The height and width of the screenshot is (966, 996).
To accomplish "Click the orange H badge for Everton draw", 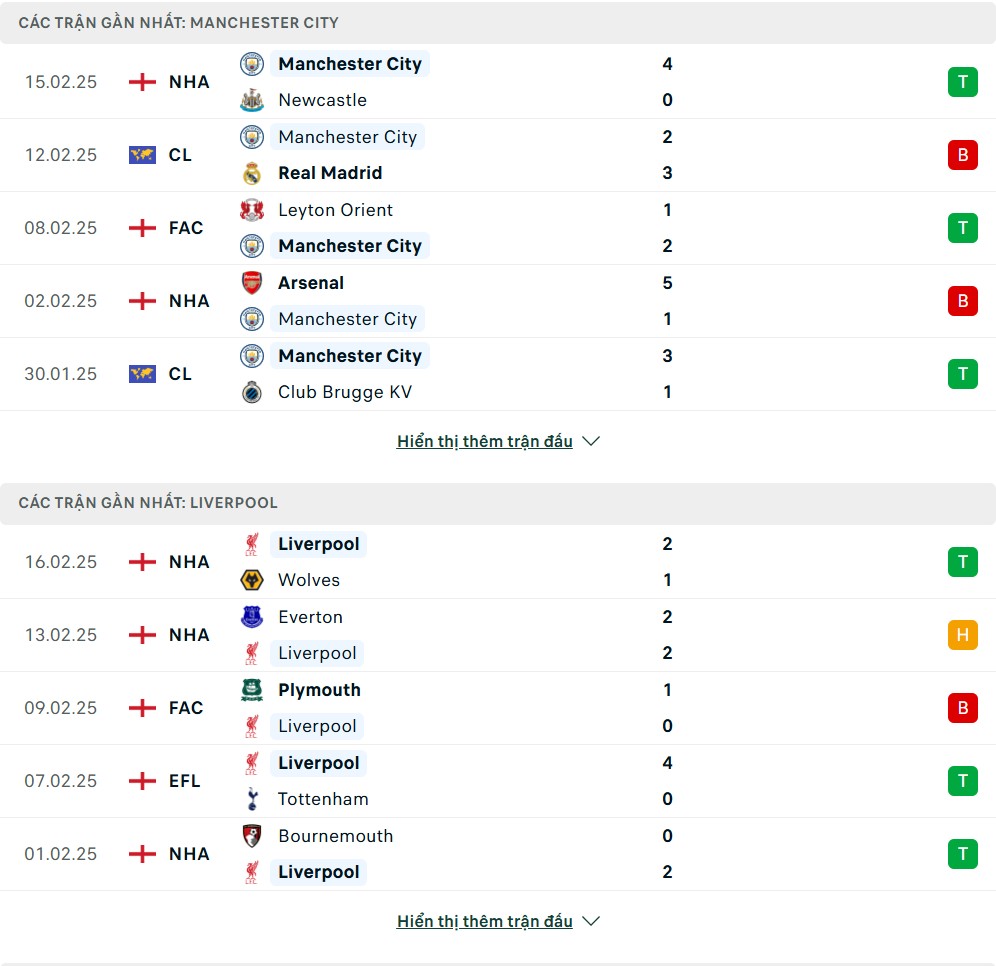I will pos(962,635).
